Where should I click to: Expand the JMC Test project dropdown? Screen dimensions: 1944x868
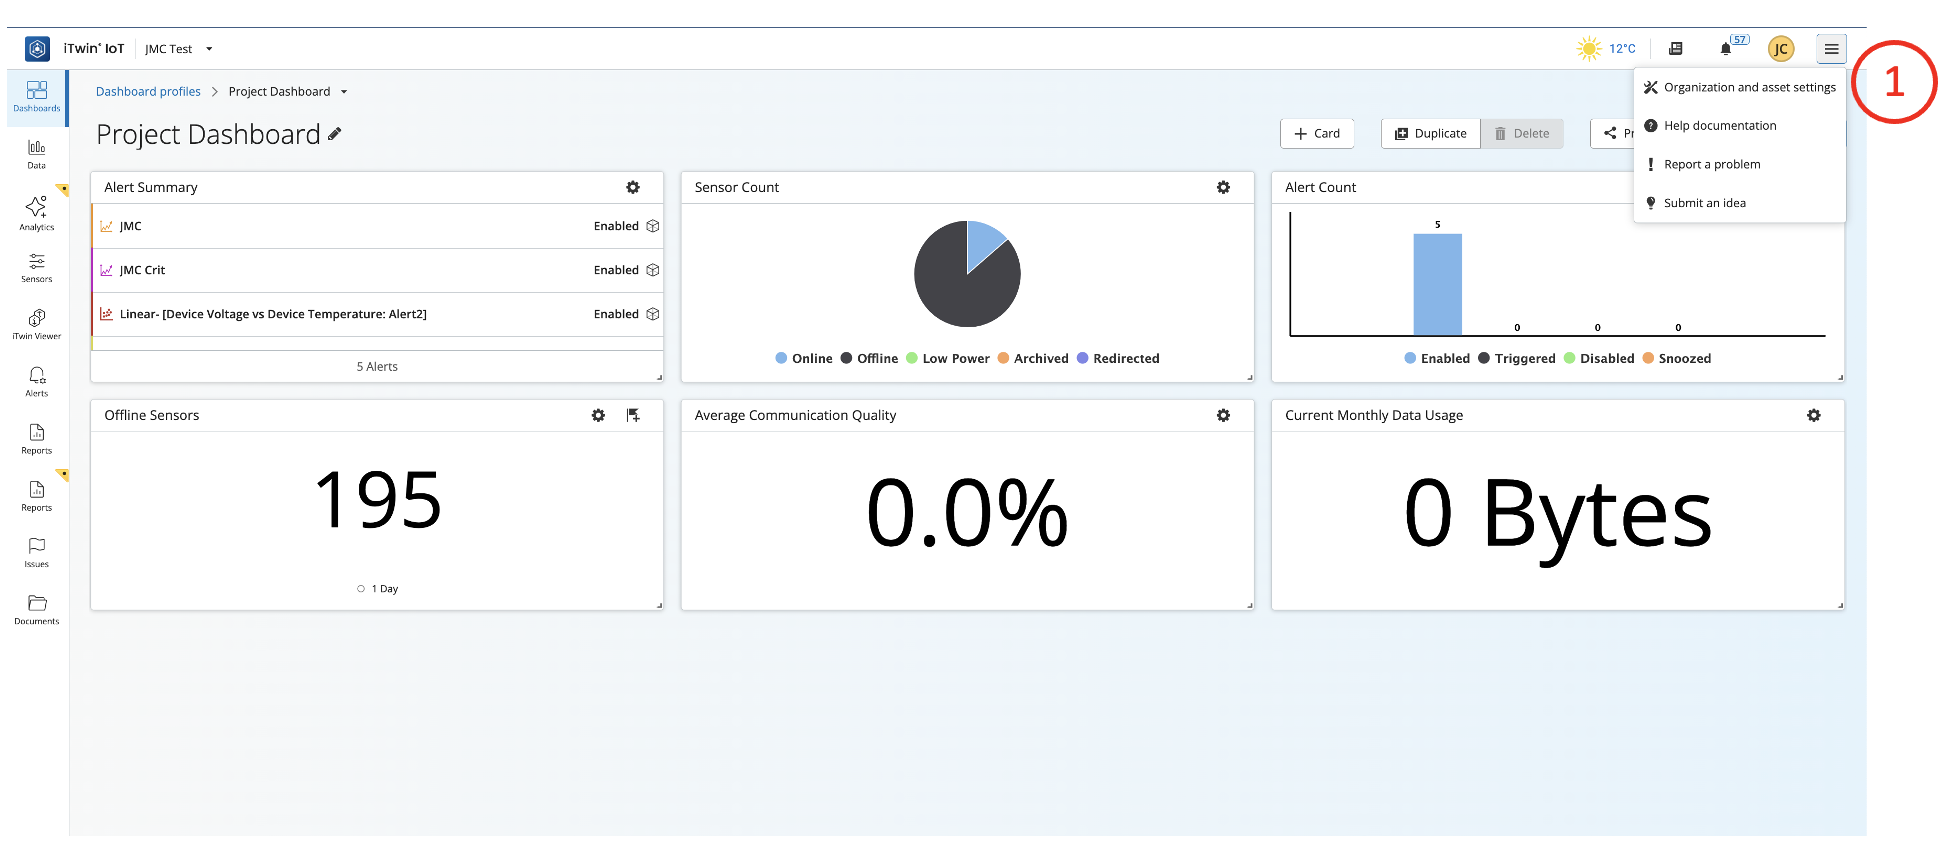(x=179, y=48)
